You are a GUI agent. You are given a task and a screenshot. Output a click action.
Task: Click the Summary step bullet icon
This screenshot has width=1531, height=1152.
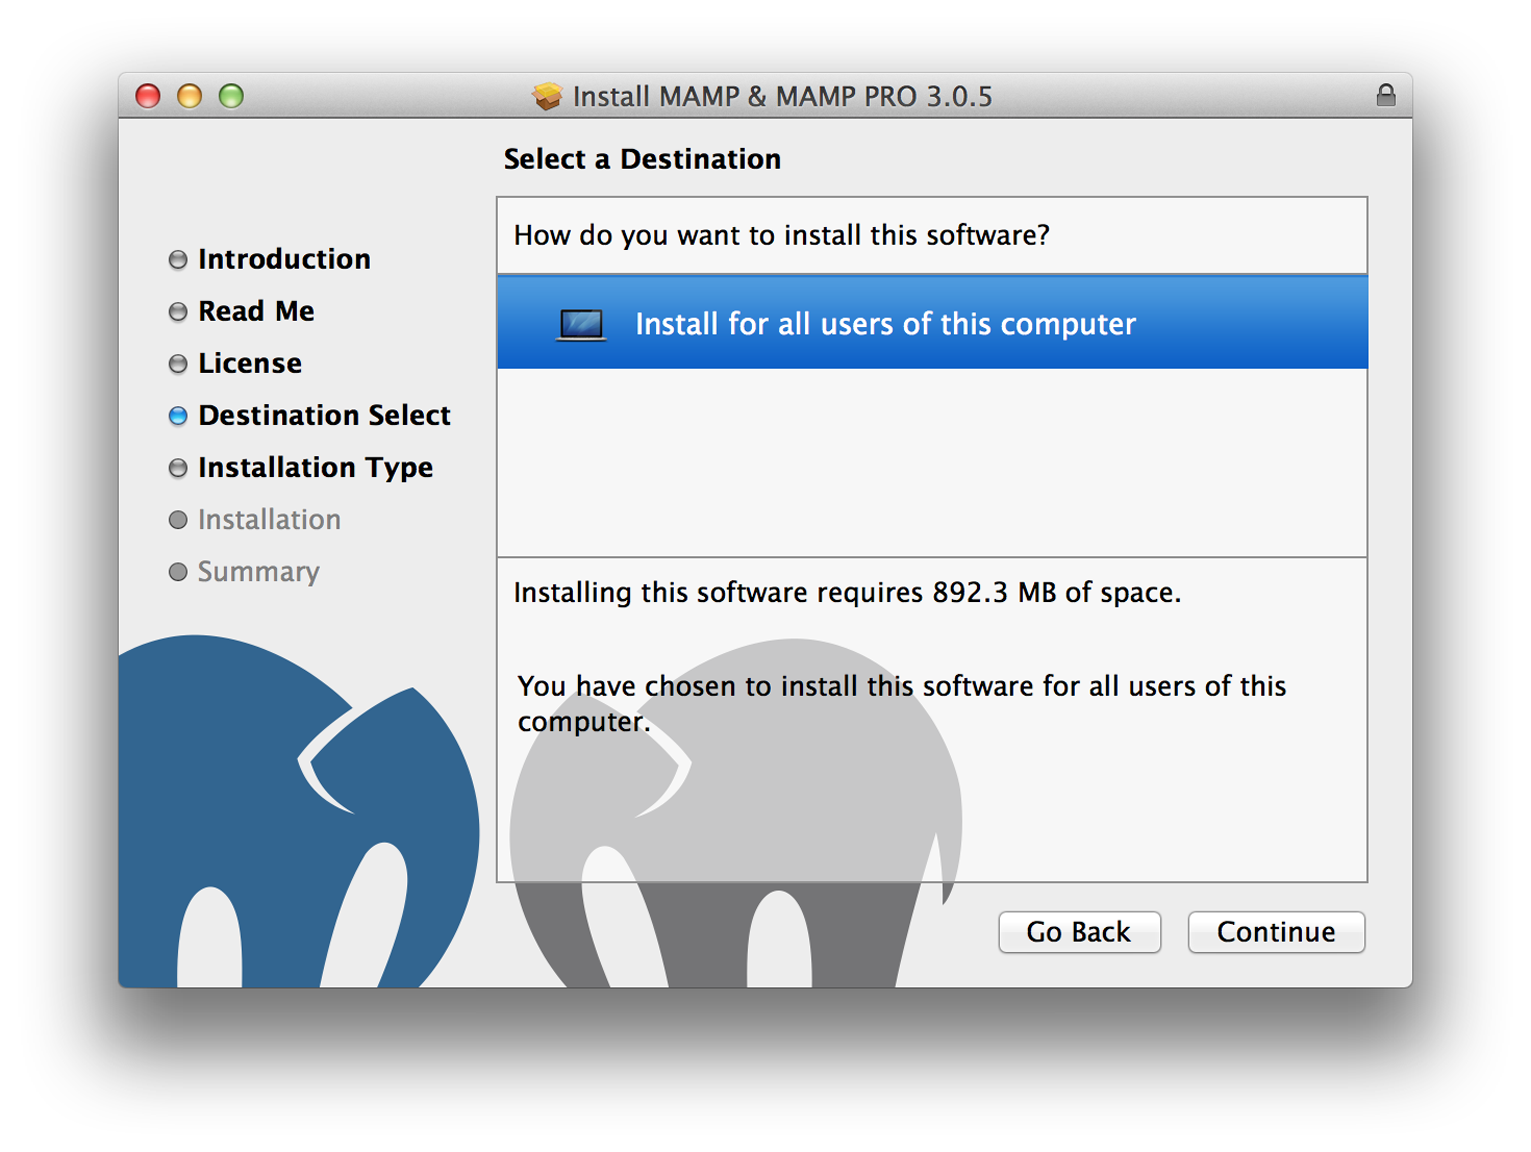click(178, 572)
